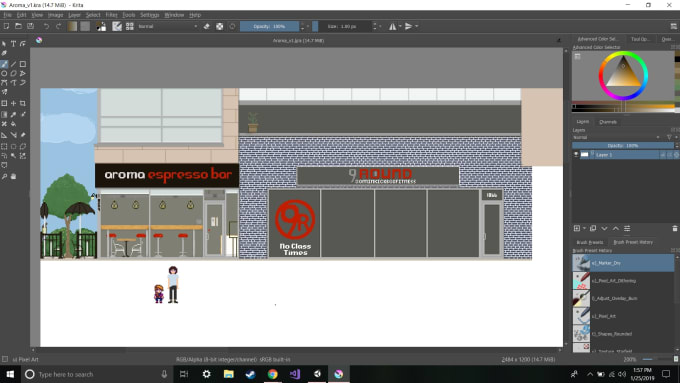Screen dimensions: 680x383
Task: Toggle preserve alpha
Action: pos(220,26)
